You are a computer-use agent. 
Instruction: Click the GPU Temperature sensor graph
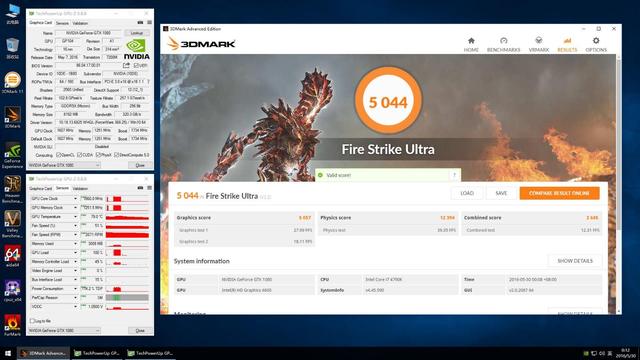click(127, 217)
